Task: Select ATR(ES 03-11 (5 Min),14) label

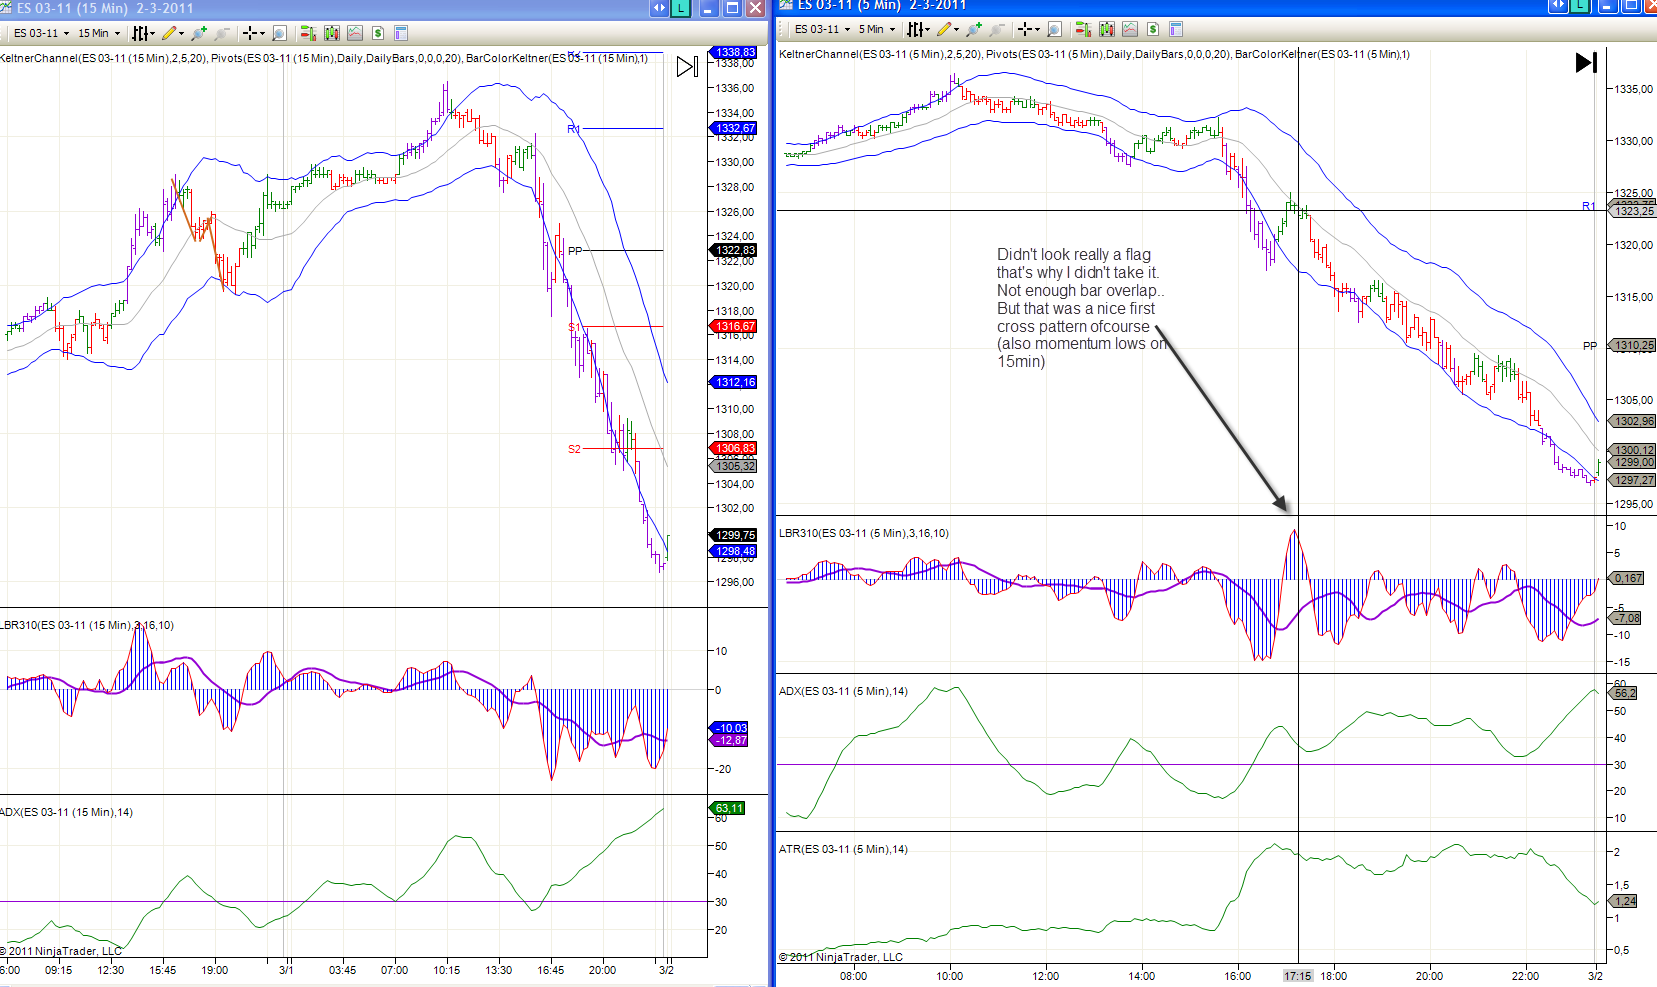Action: [843, 849]
